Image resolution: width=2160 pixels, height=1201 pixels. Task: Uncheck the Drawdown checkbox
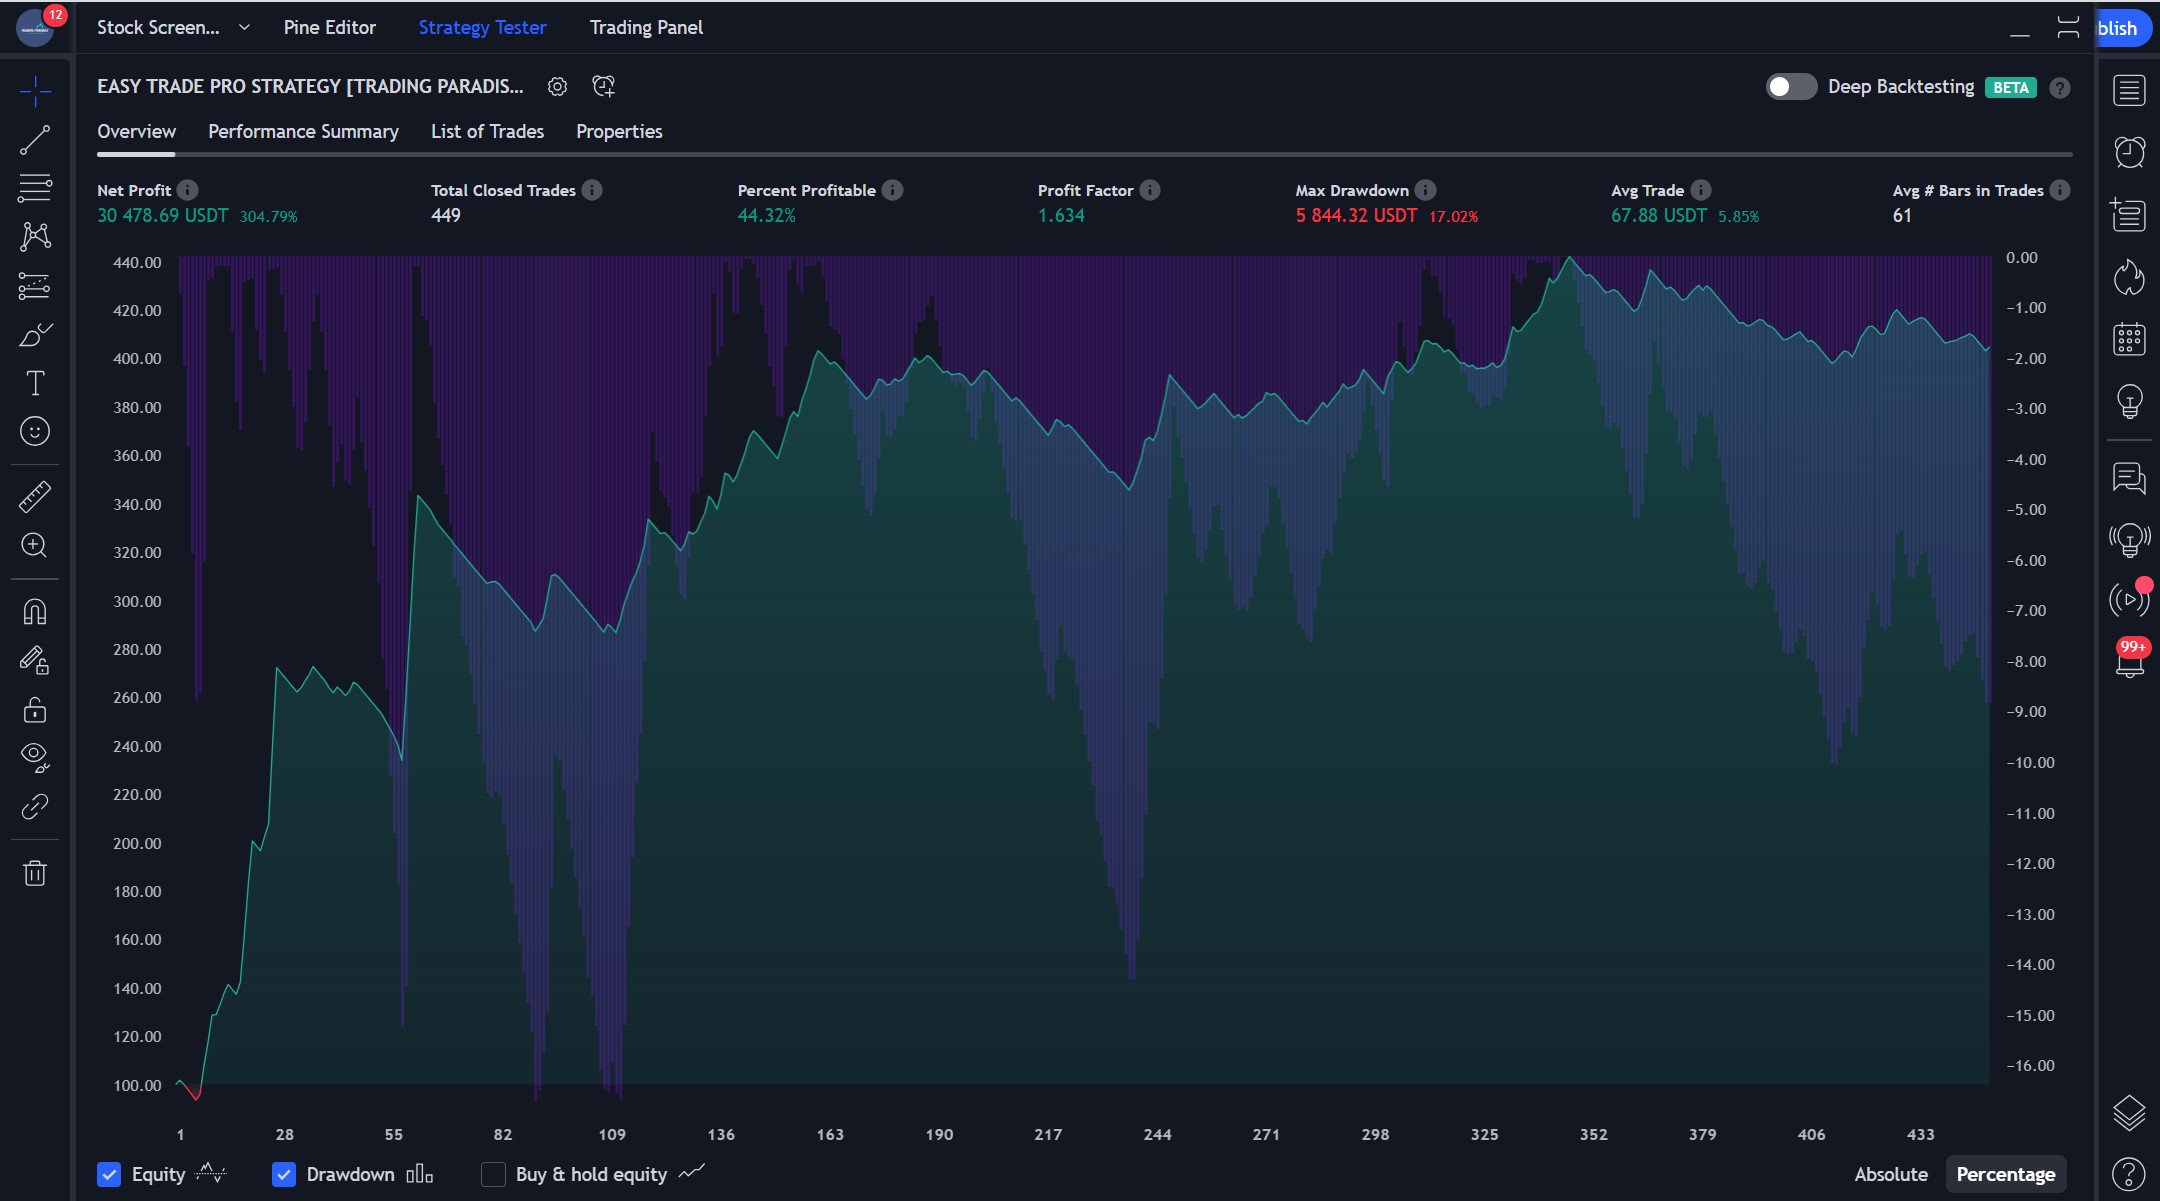point(284,1174)
